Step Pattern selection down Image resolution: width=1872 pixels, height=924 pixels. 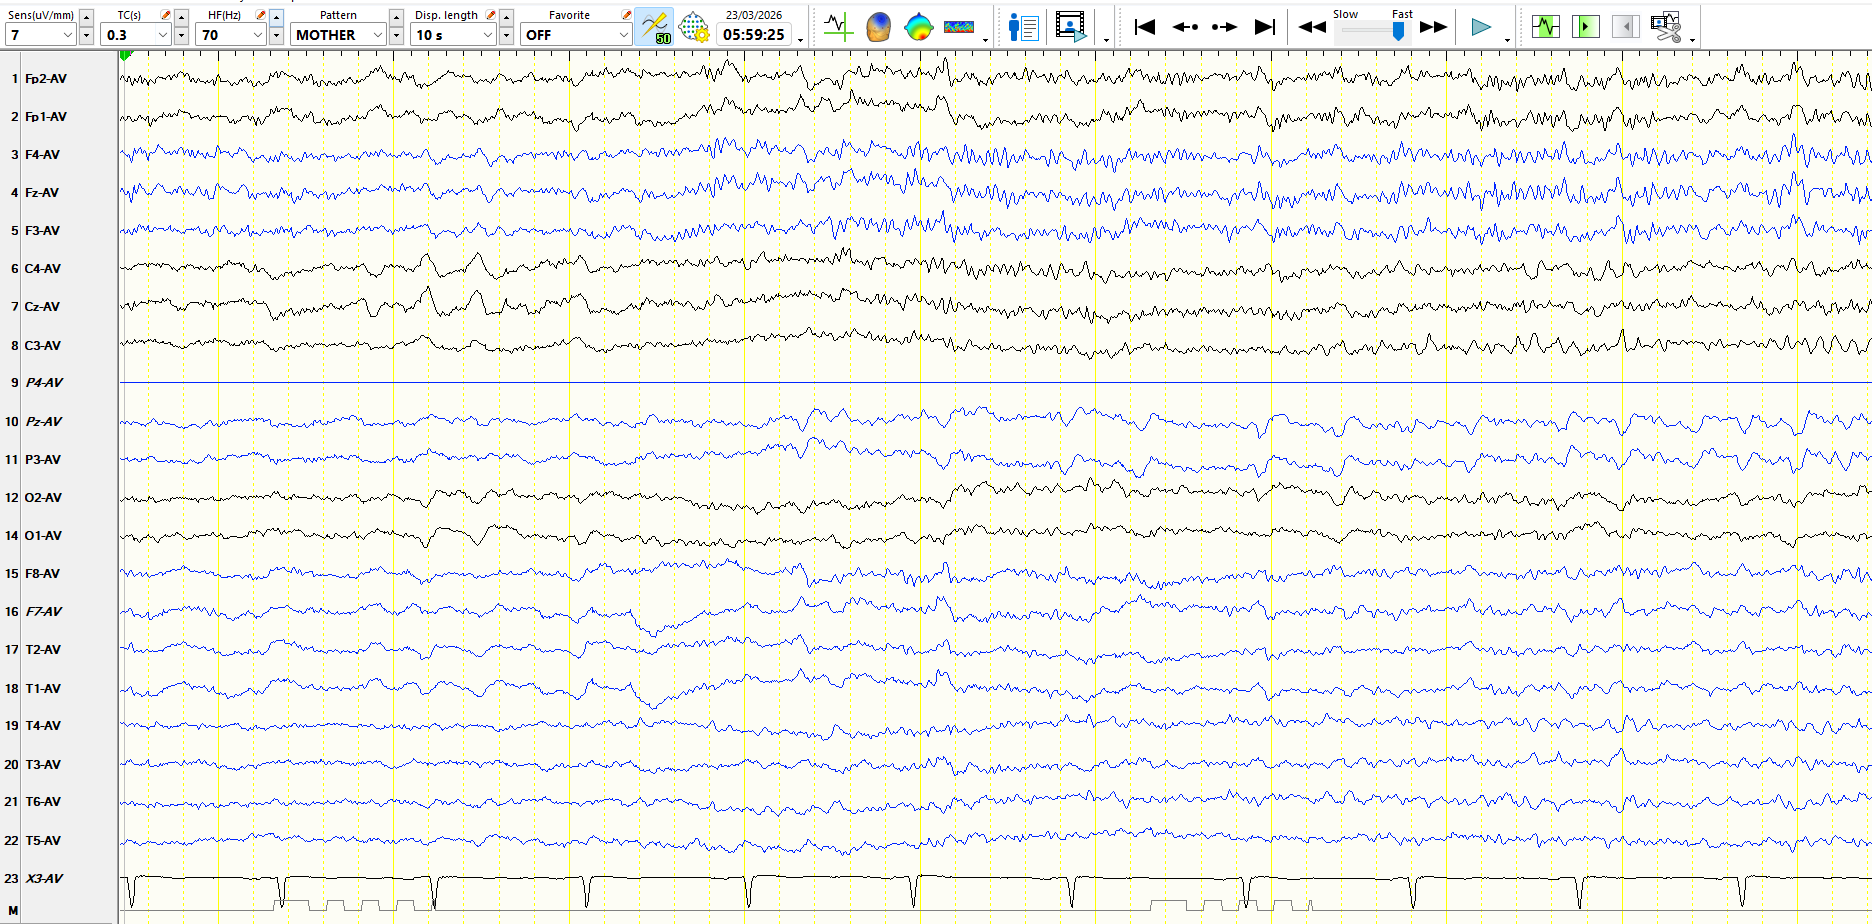pos(397,36)
